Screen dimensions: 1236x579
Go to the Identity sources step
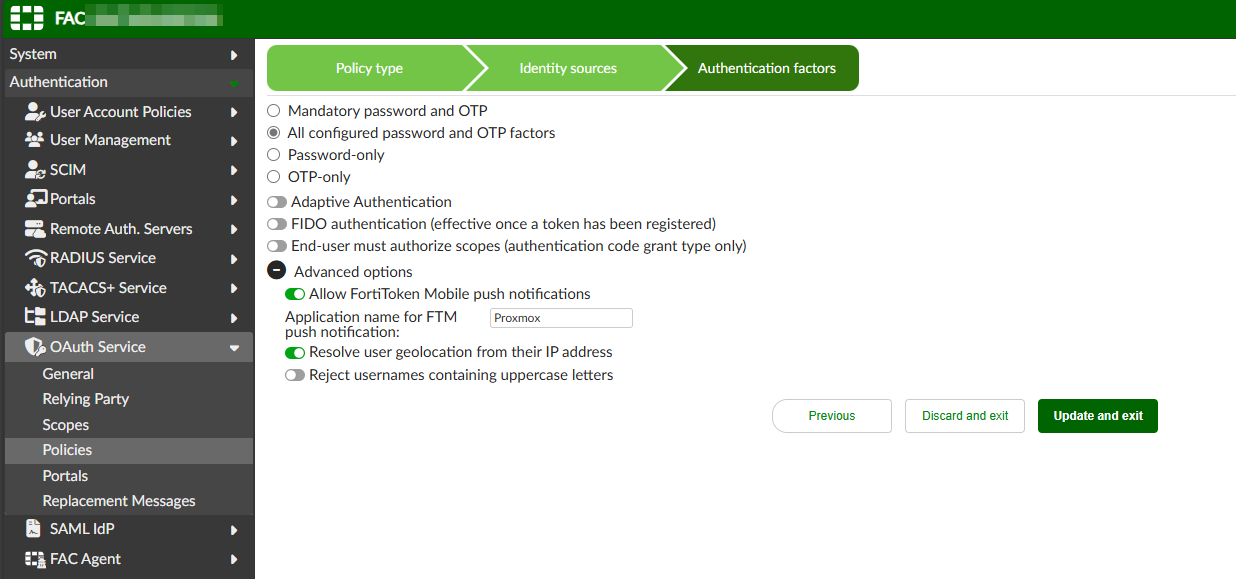pyautogui.click(x=568, y=69)
